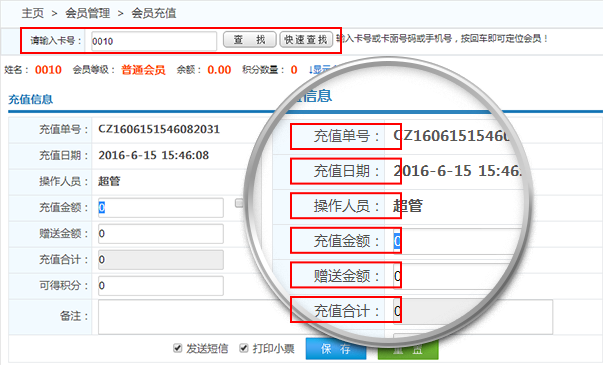Click the 充值合计 total field

click(x=161, y=260)
